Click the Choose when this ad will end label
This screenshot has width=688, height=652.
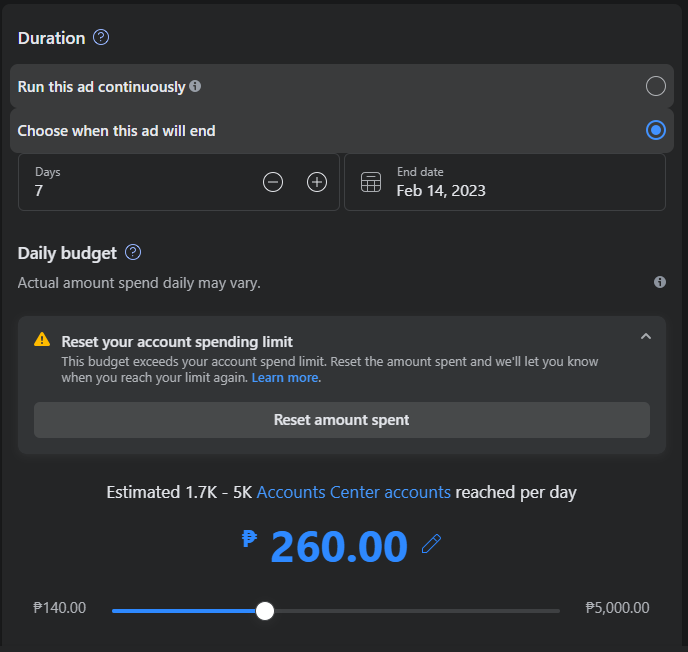click(117, 131)
